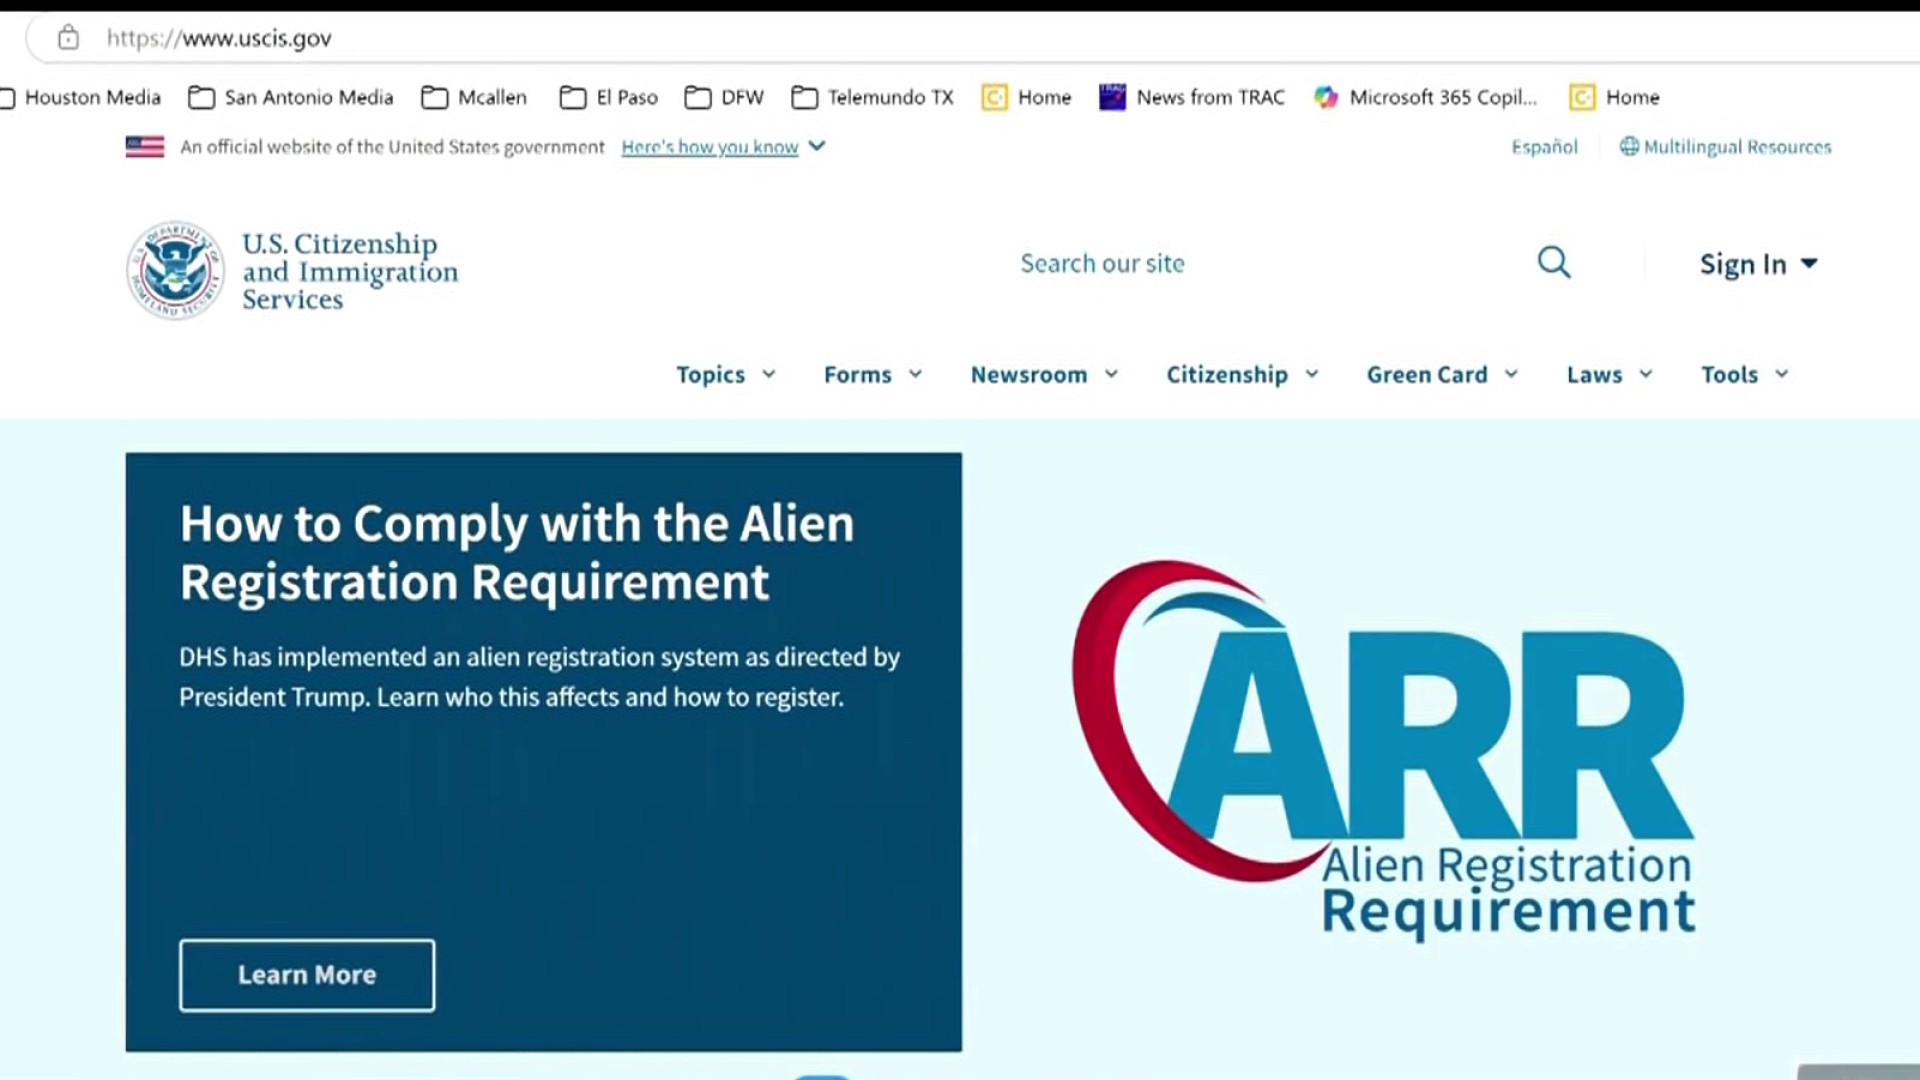
Task: Expand the Green Card menu
Action: pos(1442,375)
